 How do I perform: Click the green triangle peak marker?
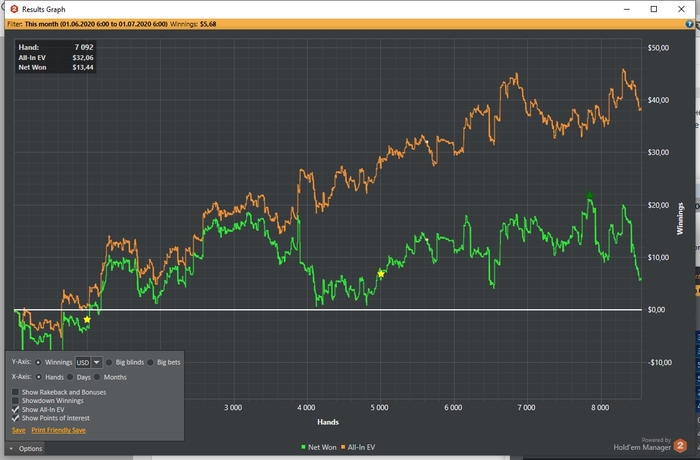coord(589,195)
